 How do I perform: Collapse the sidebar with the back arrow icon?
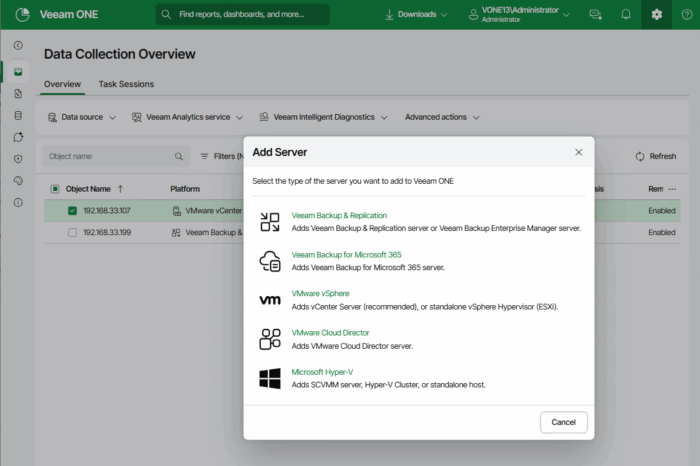[x=18, y=46]
